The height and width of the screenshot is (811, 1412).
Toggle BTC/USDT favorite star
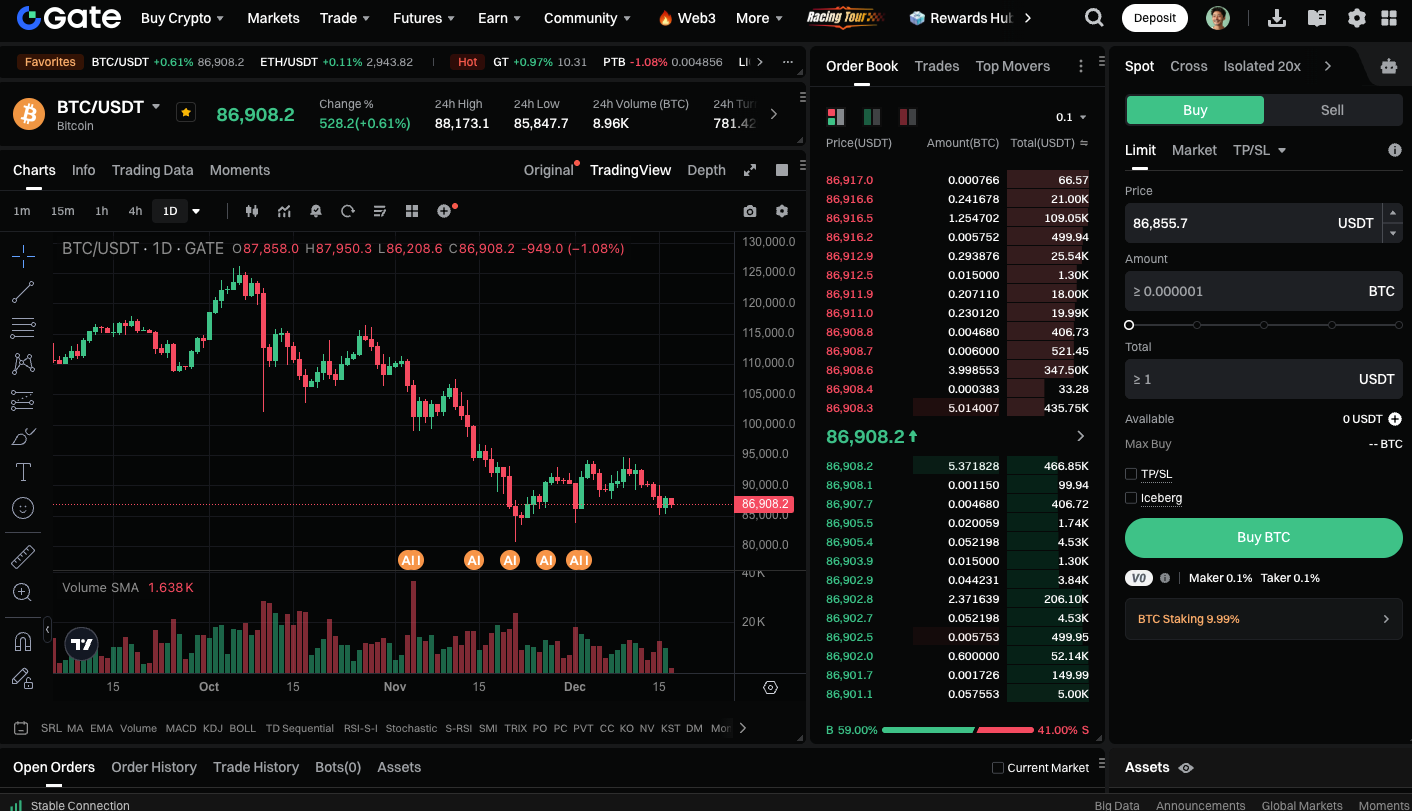pyautogui.click(x=186, y=112)
